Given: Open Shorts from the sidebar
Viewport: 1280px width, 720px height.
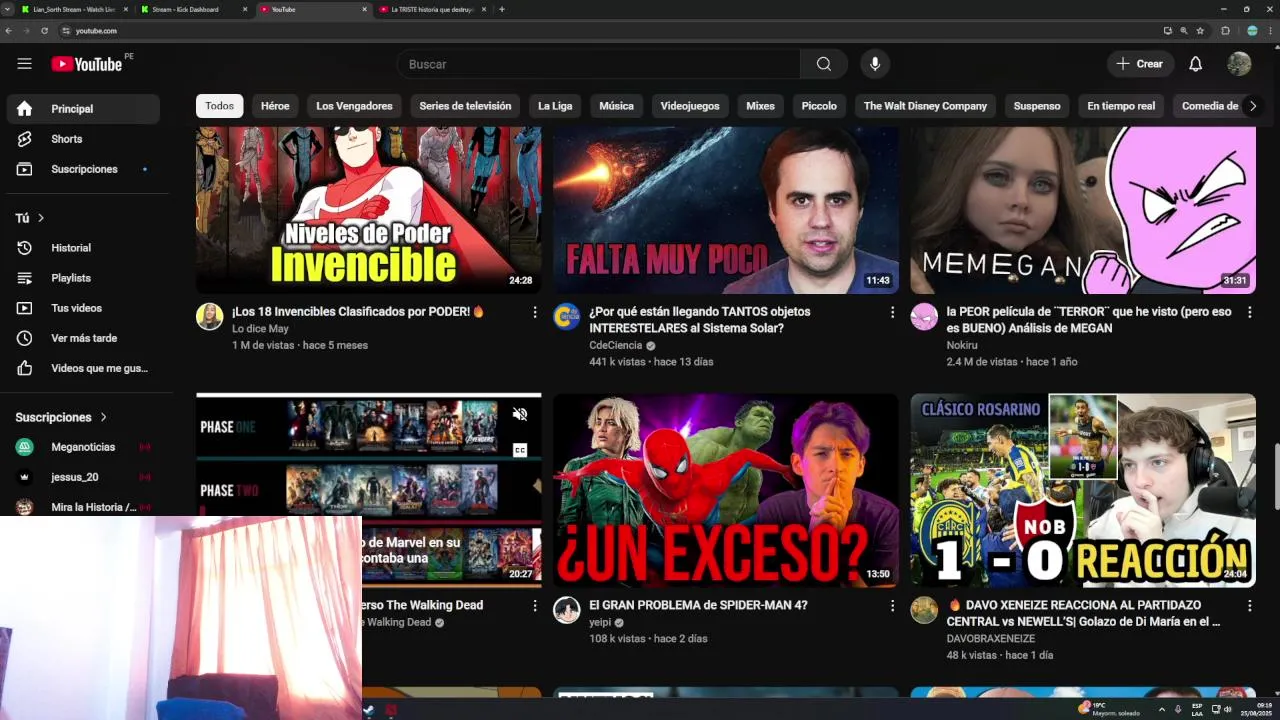Looking at the screenshot, I should click(83, 139).
